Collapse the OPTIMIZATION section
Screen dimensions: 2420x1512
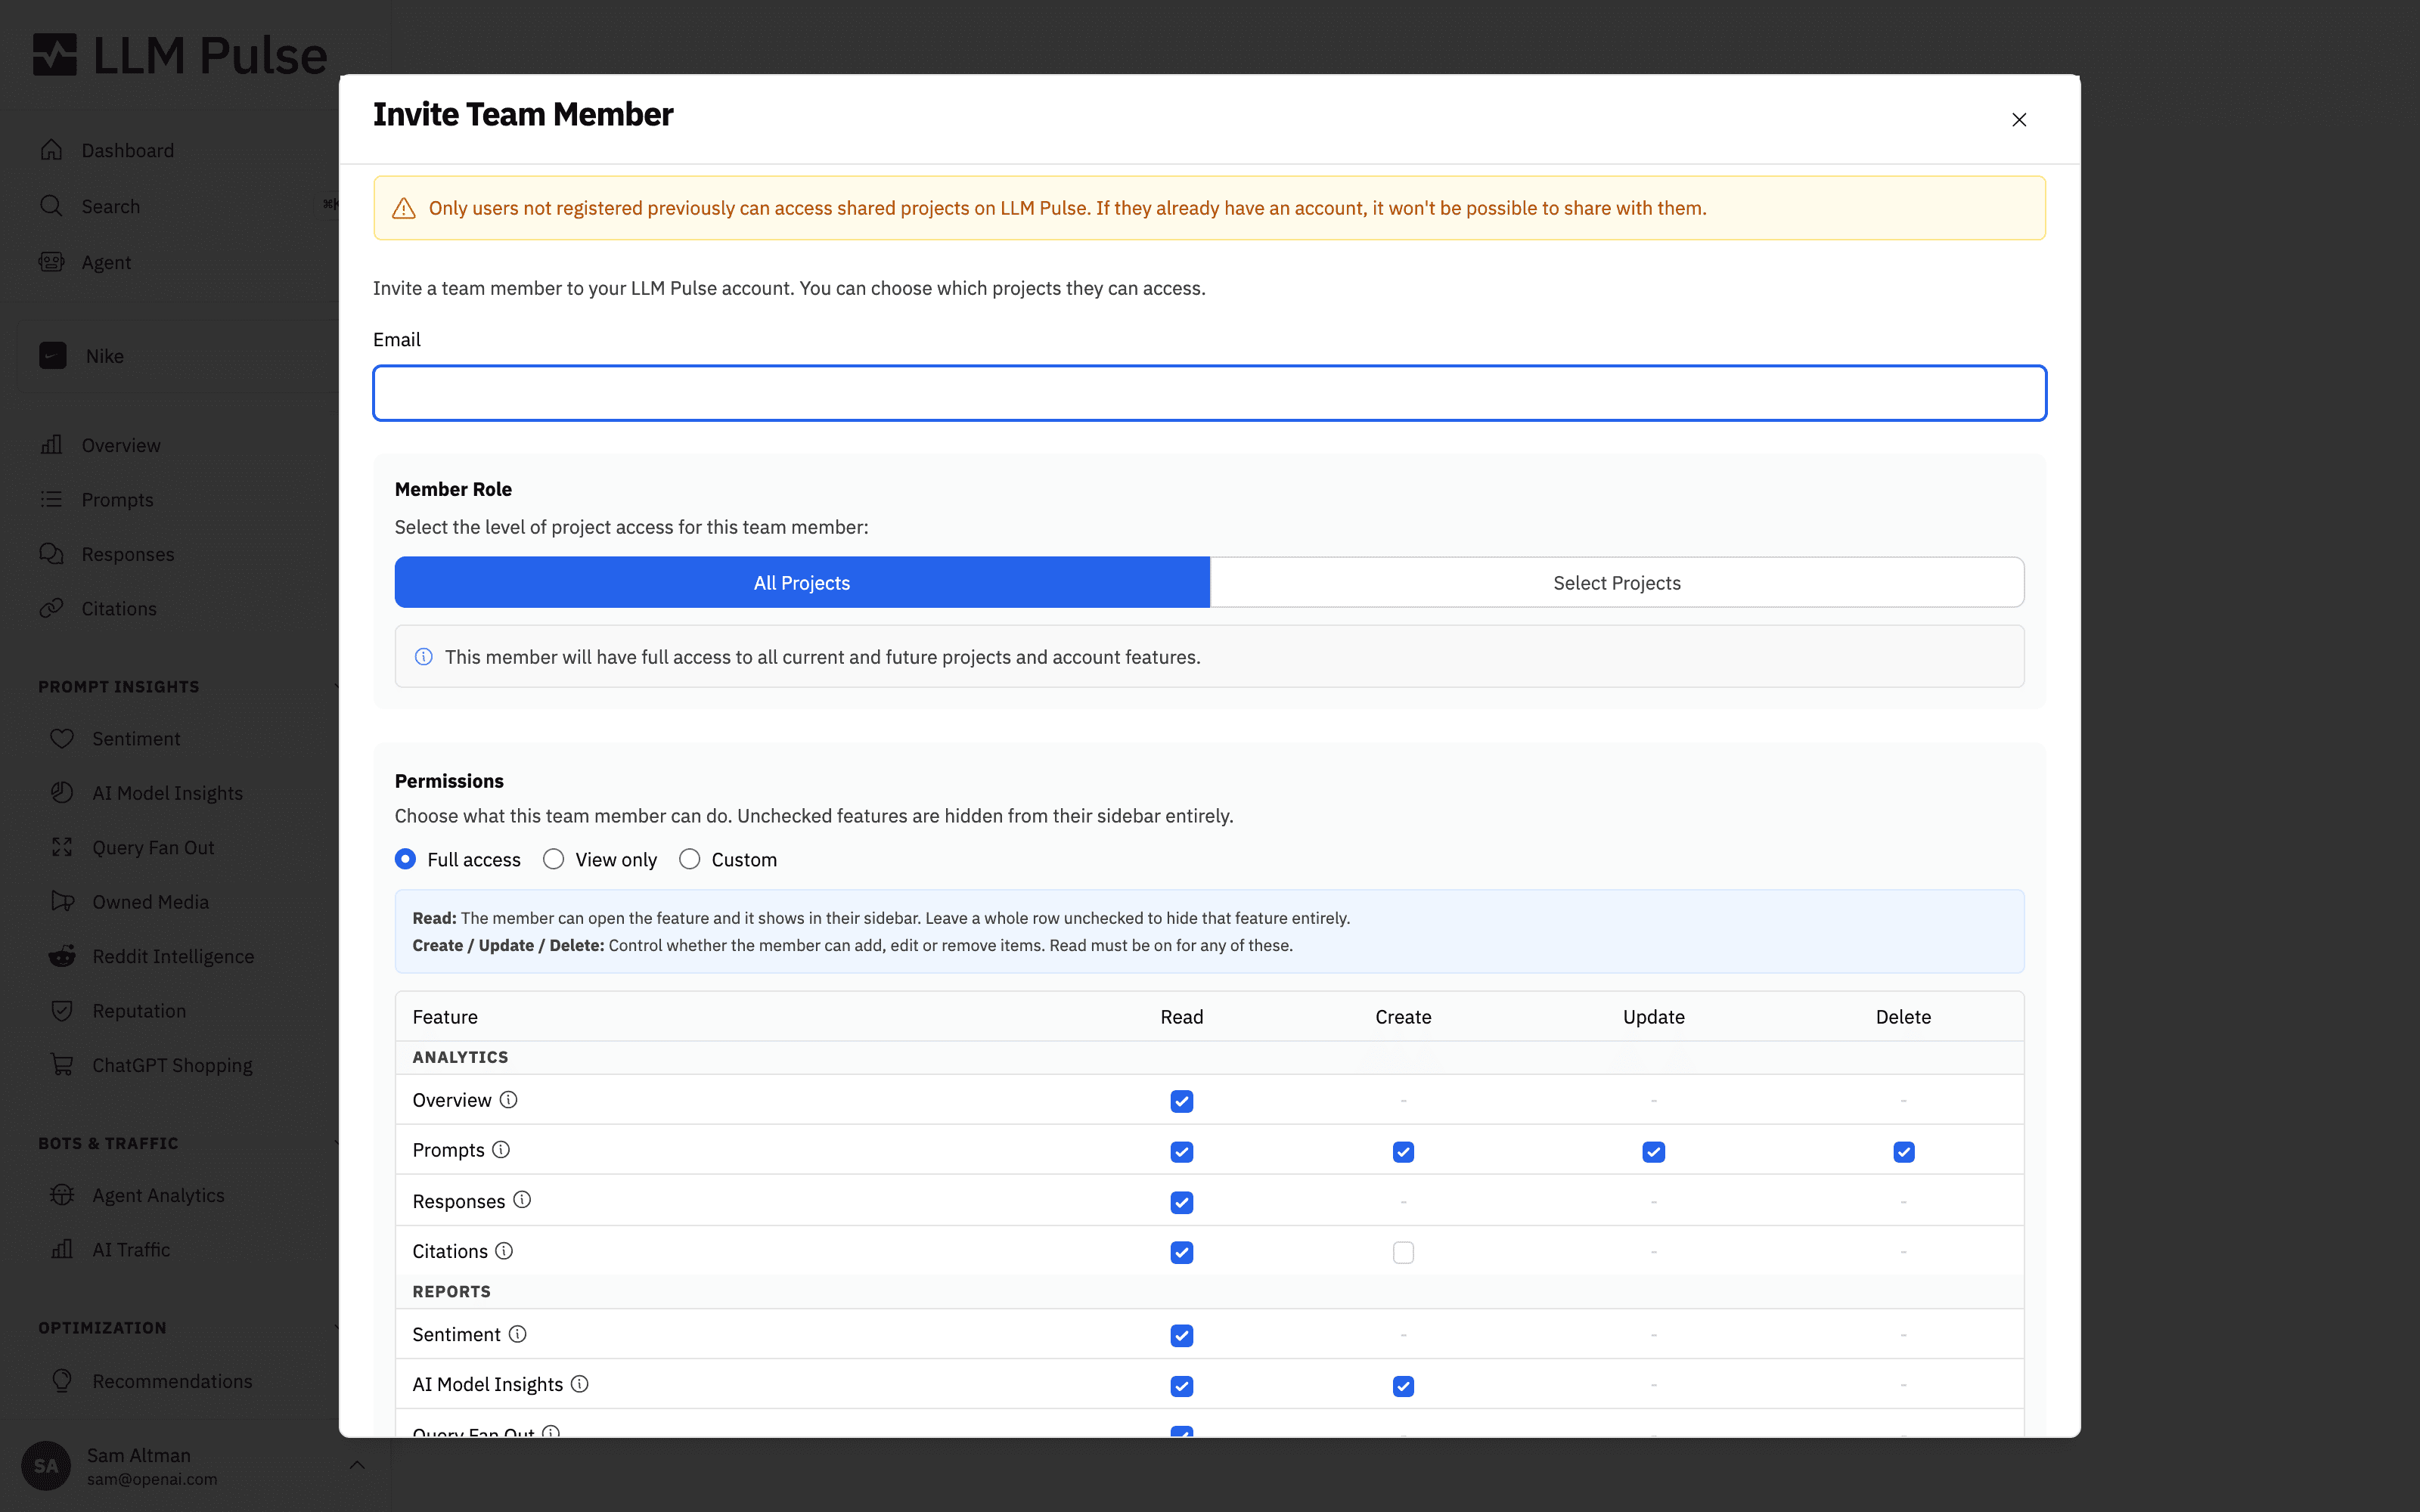tap(190, 1327)
